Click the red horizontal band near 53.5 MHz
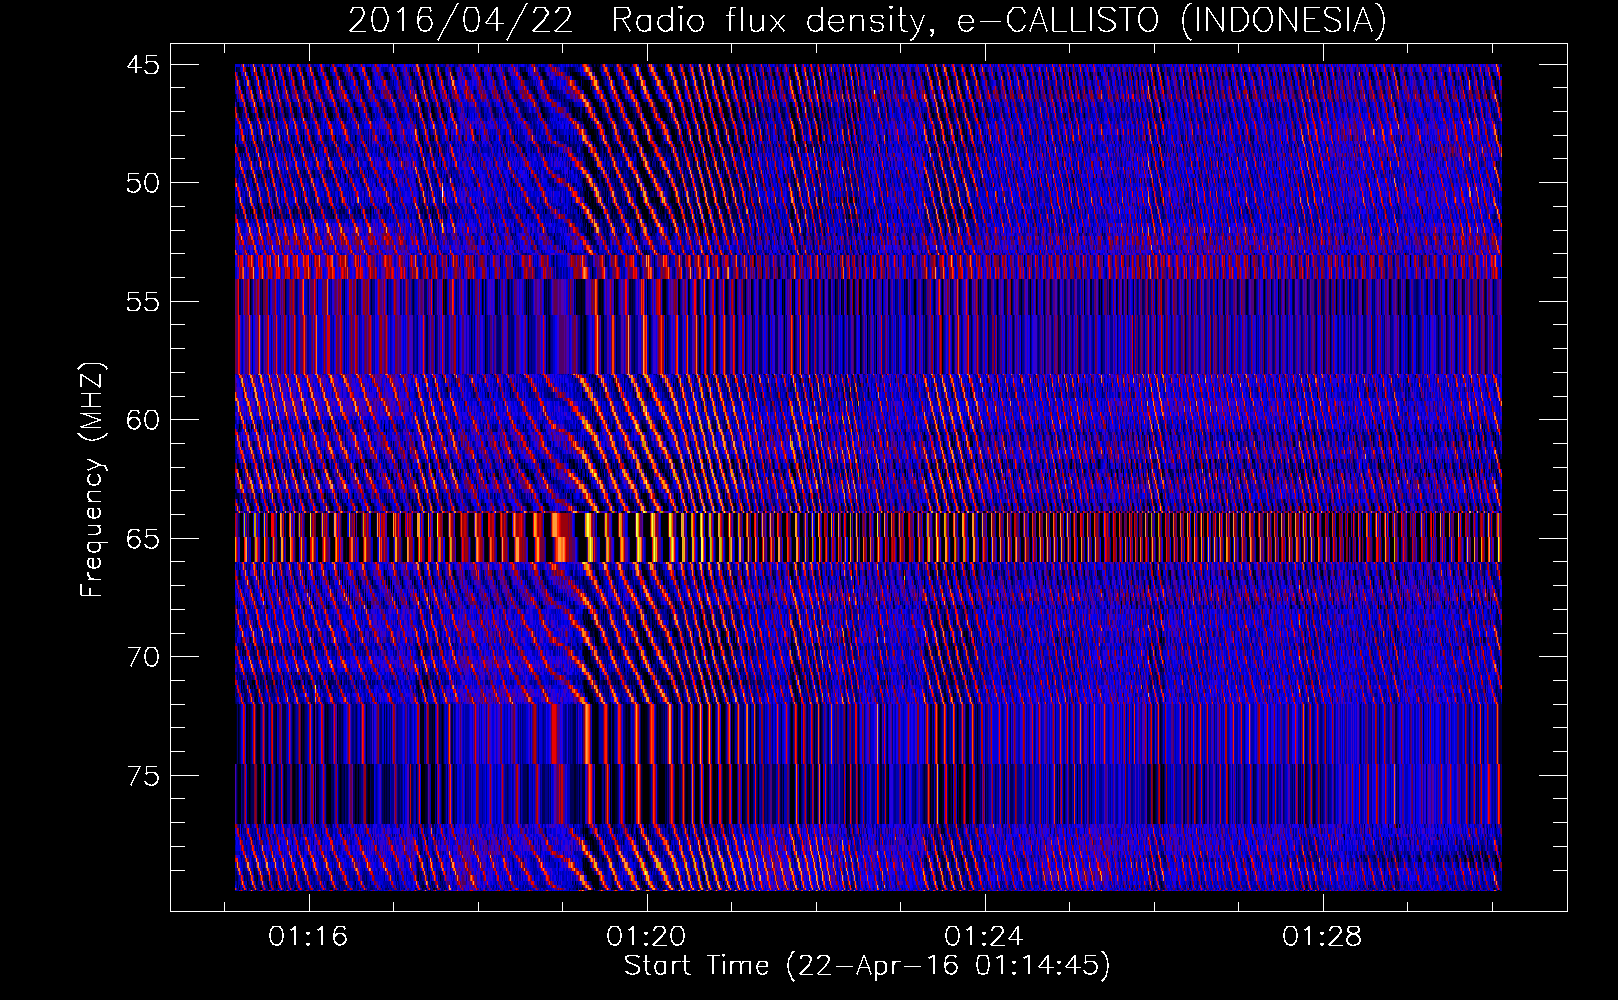The height and width of the screenshot is (1000, 1618). (868, 267)
